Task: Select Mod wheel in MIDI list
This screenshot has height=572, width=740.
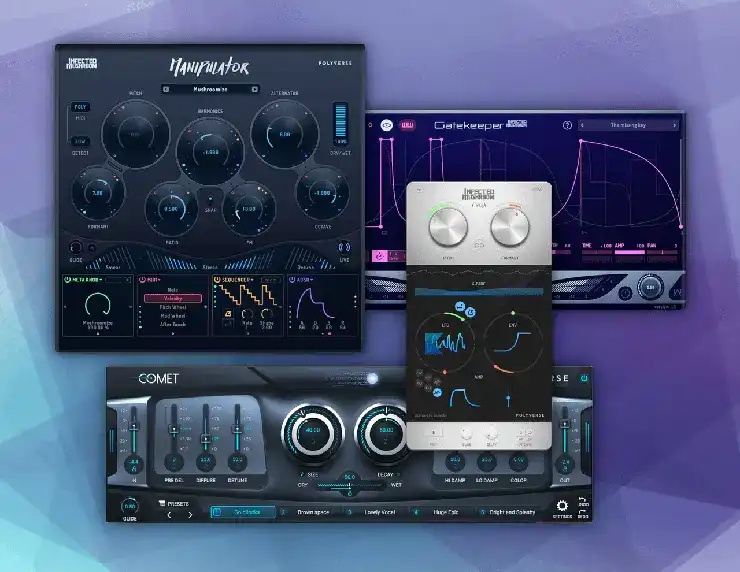Action: click(x=173, y=316)
